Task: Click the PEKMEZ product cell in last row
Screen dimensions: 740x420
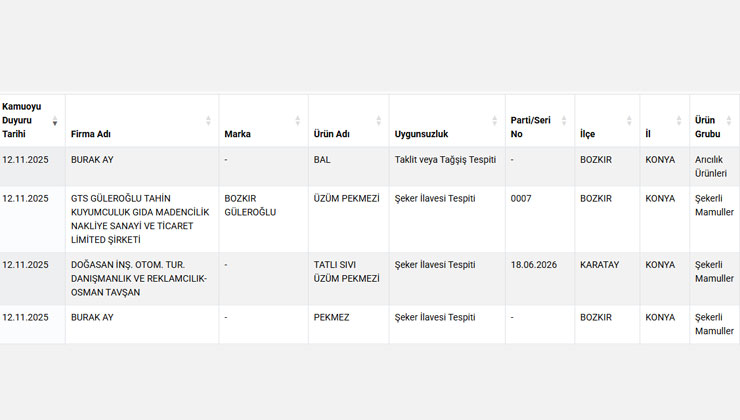Action: [x=332, y=317]
